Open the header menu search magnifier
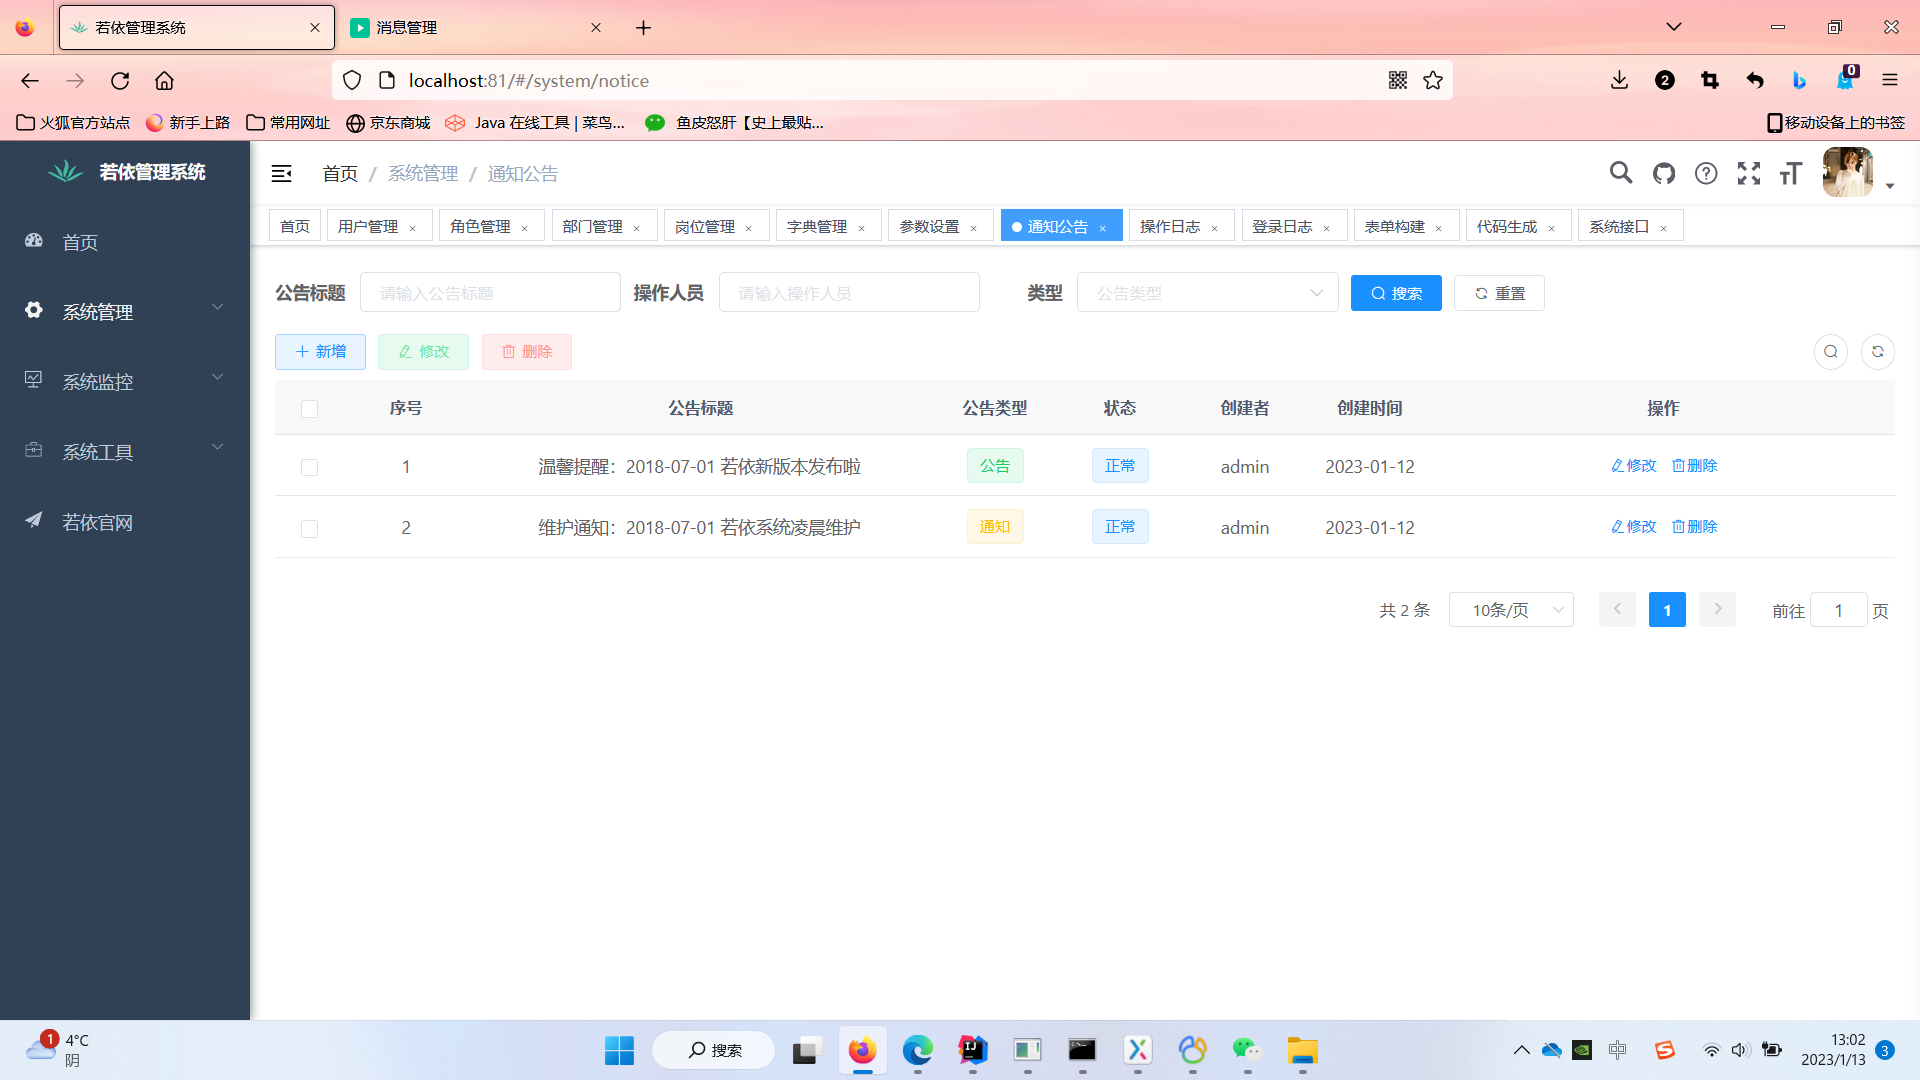This screenshot has width=1920, height=1080. tap(1620, 173)
